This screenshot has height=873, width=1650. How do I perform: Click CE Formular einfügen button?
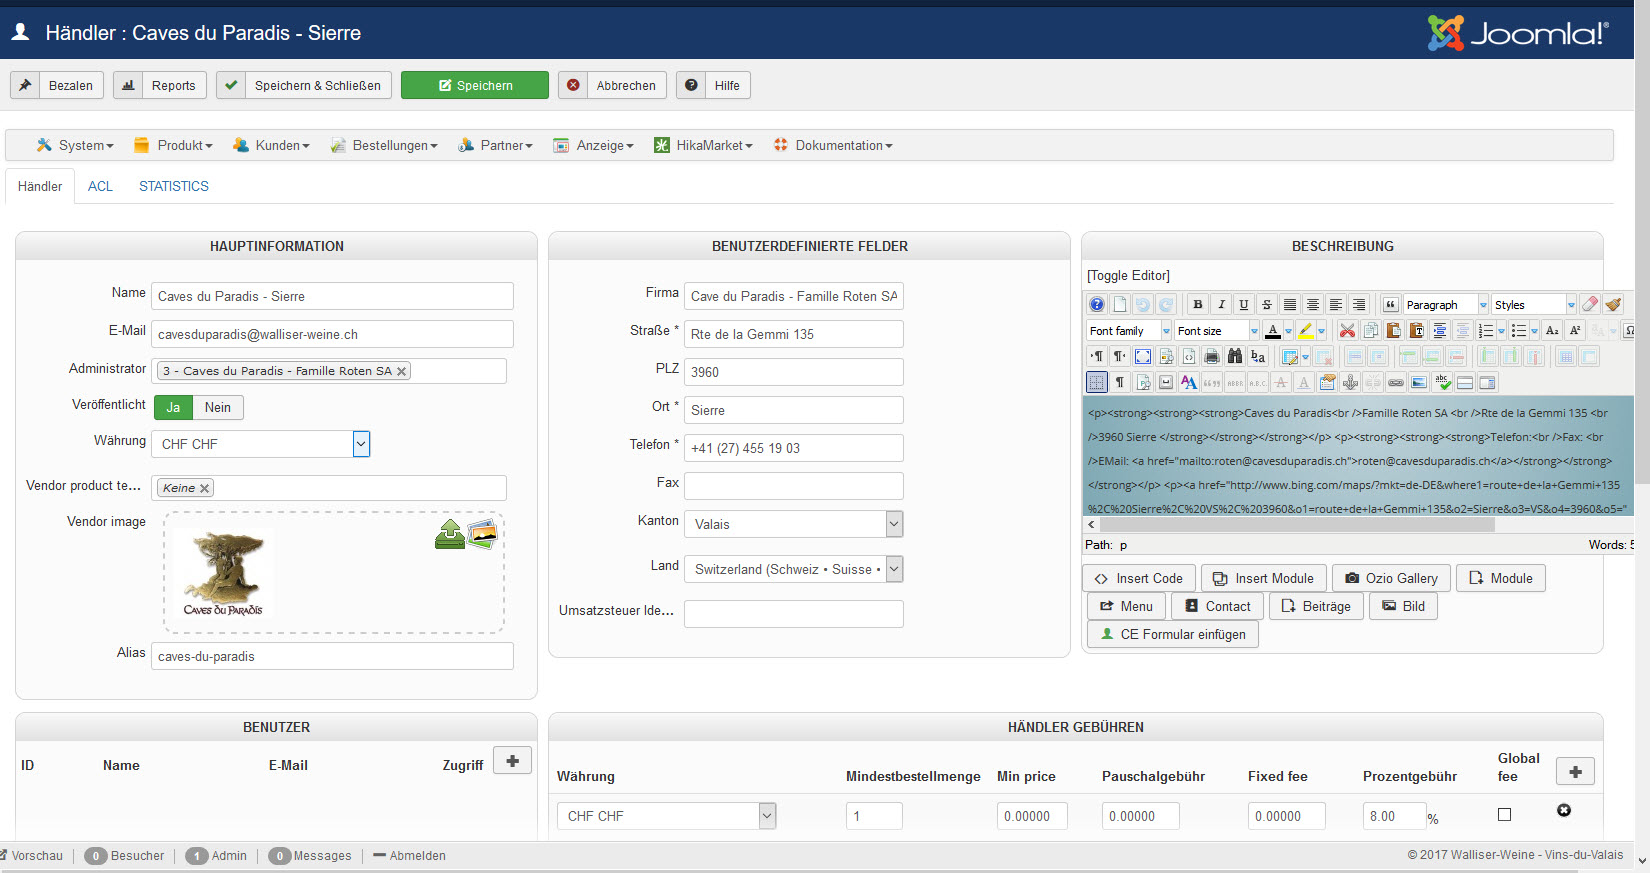1172,634
